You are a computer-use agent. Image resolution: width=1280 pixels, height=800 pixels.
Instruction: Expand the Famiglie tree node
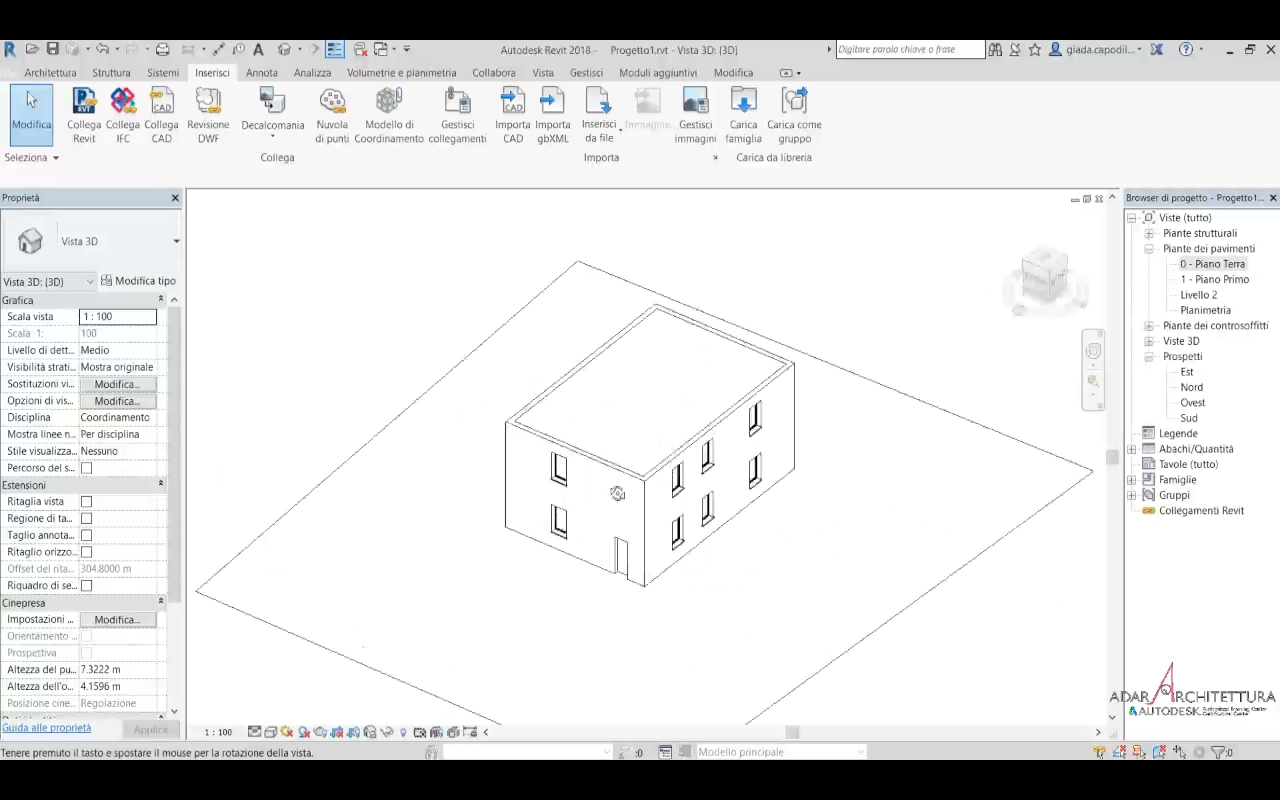click(1132, 480)
